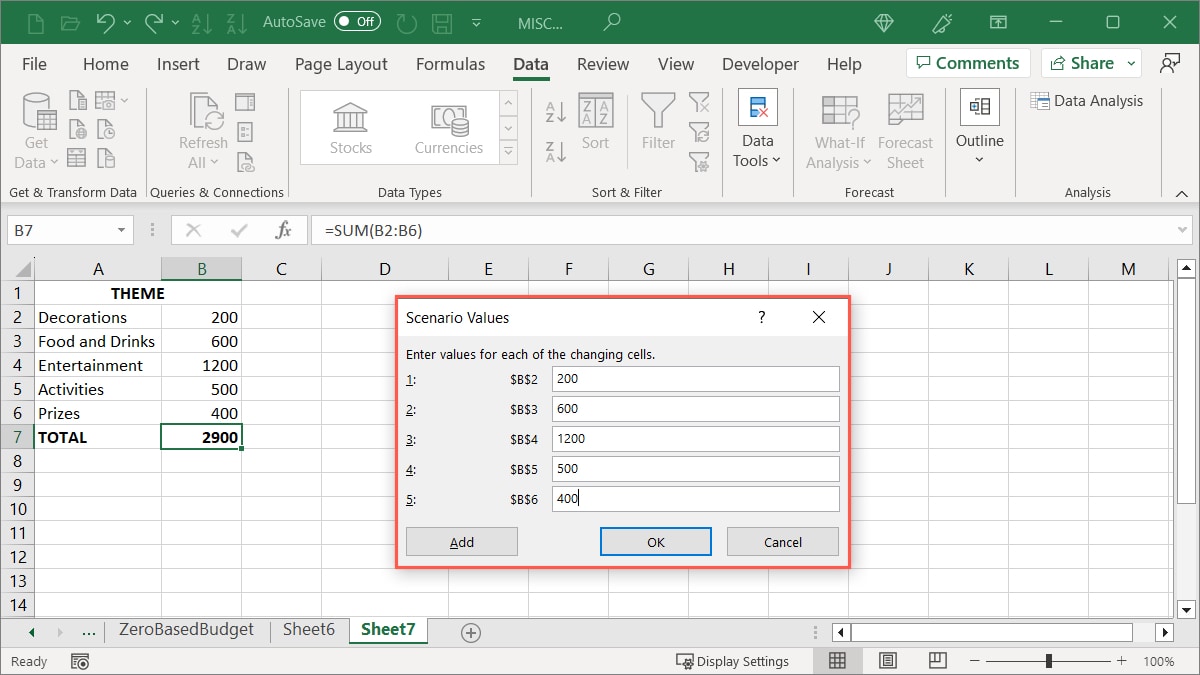This screenshot has height=675, width=1200.
Task: Open Page Break Preview from status bar
Action: (x=937, y=660)
